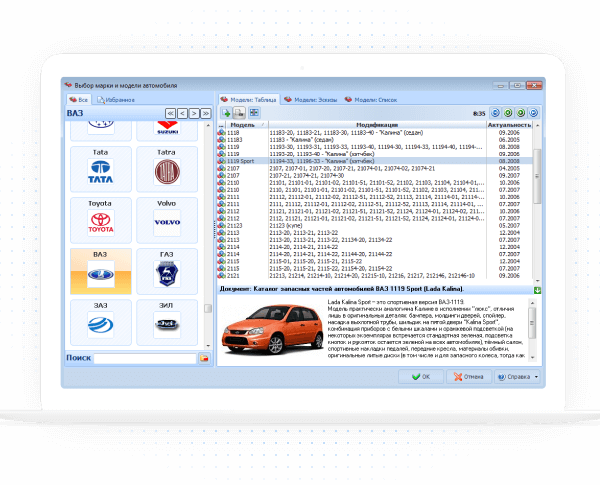Jump to first brand page (<<)

click(x=170, y=113)
